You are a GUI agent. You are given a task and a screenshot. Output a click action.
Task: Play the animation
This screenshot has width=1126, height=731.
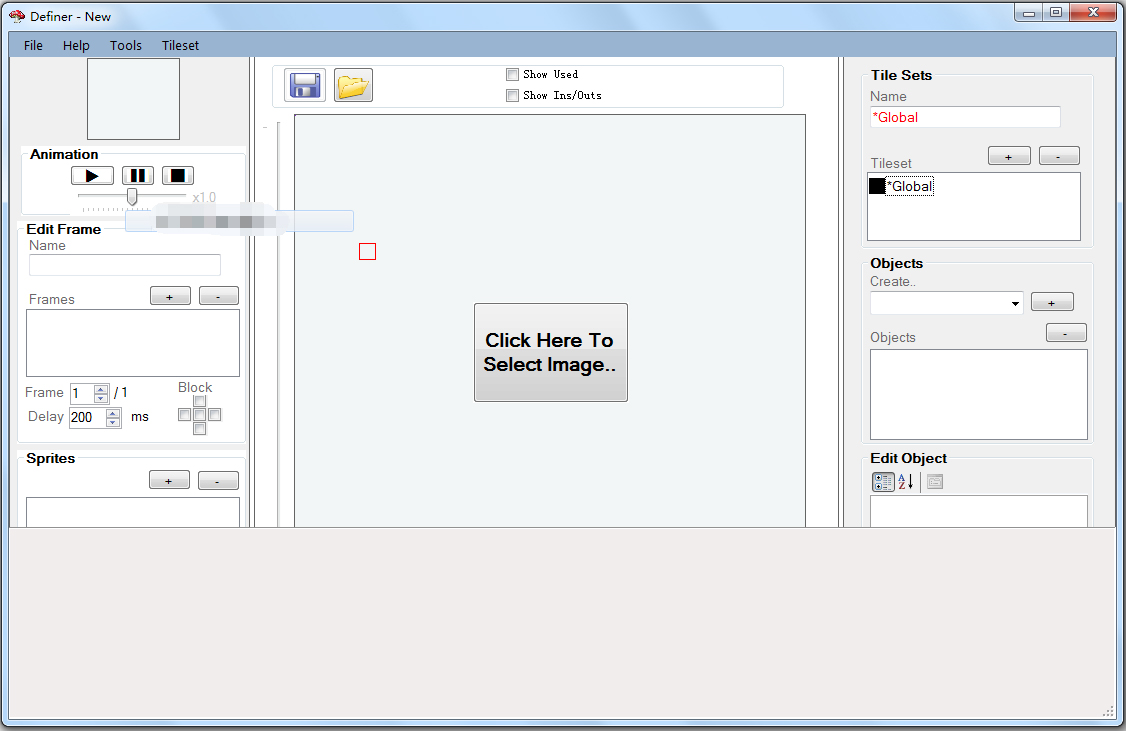[x=92, y=175]
